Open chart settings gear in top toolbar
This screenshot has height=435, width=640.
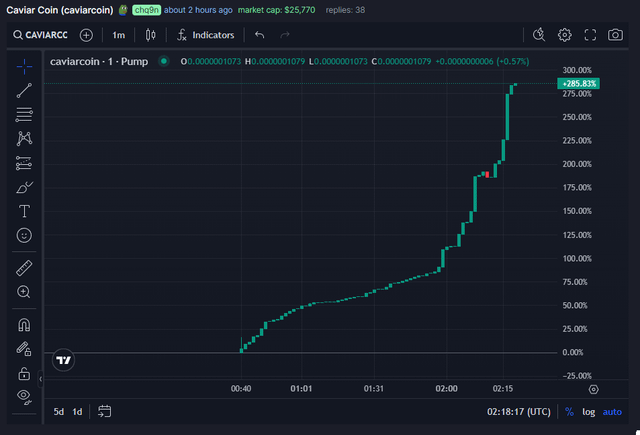point(565,35)
